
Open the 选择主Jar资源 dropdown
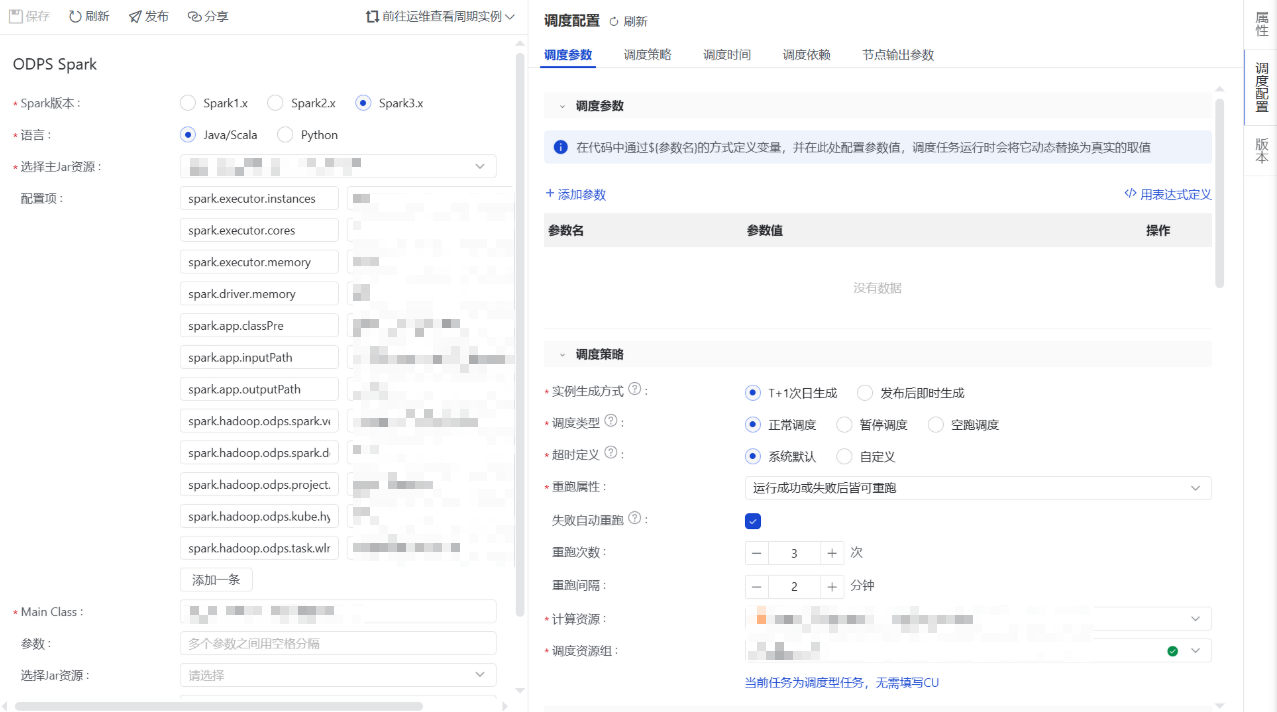(338, 166)
